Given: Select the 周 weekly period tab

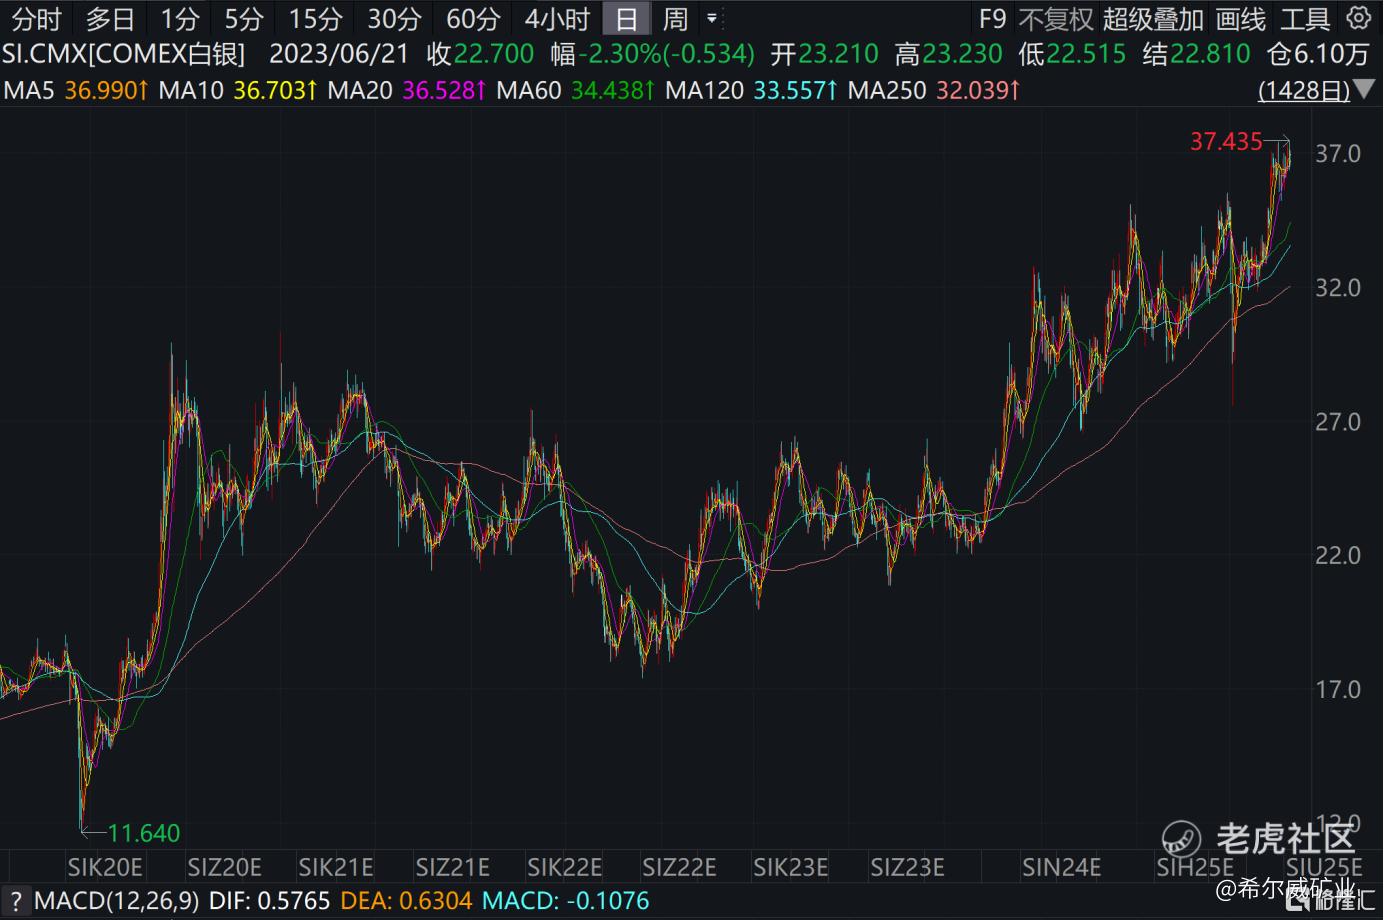Looking at the screenshot, I should (676, 19).
